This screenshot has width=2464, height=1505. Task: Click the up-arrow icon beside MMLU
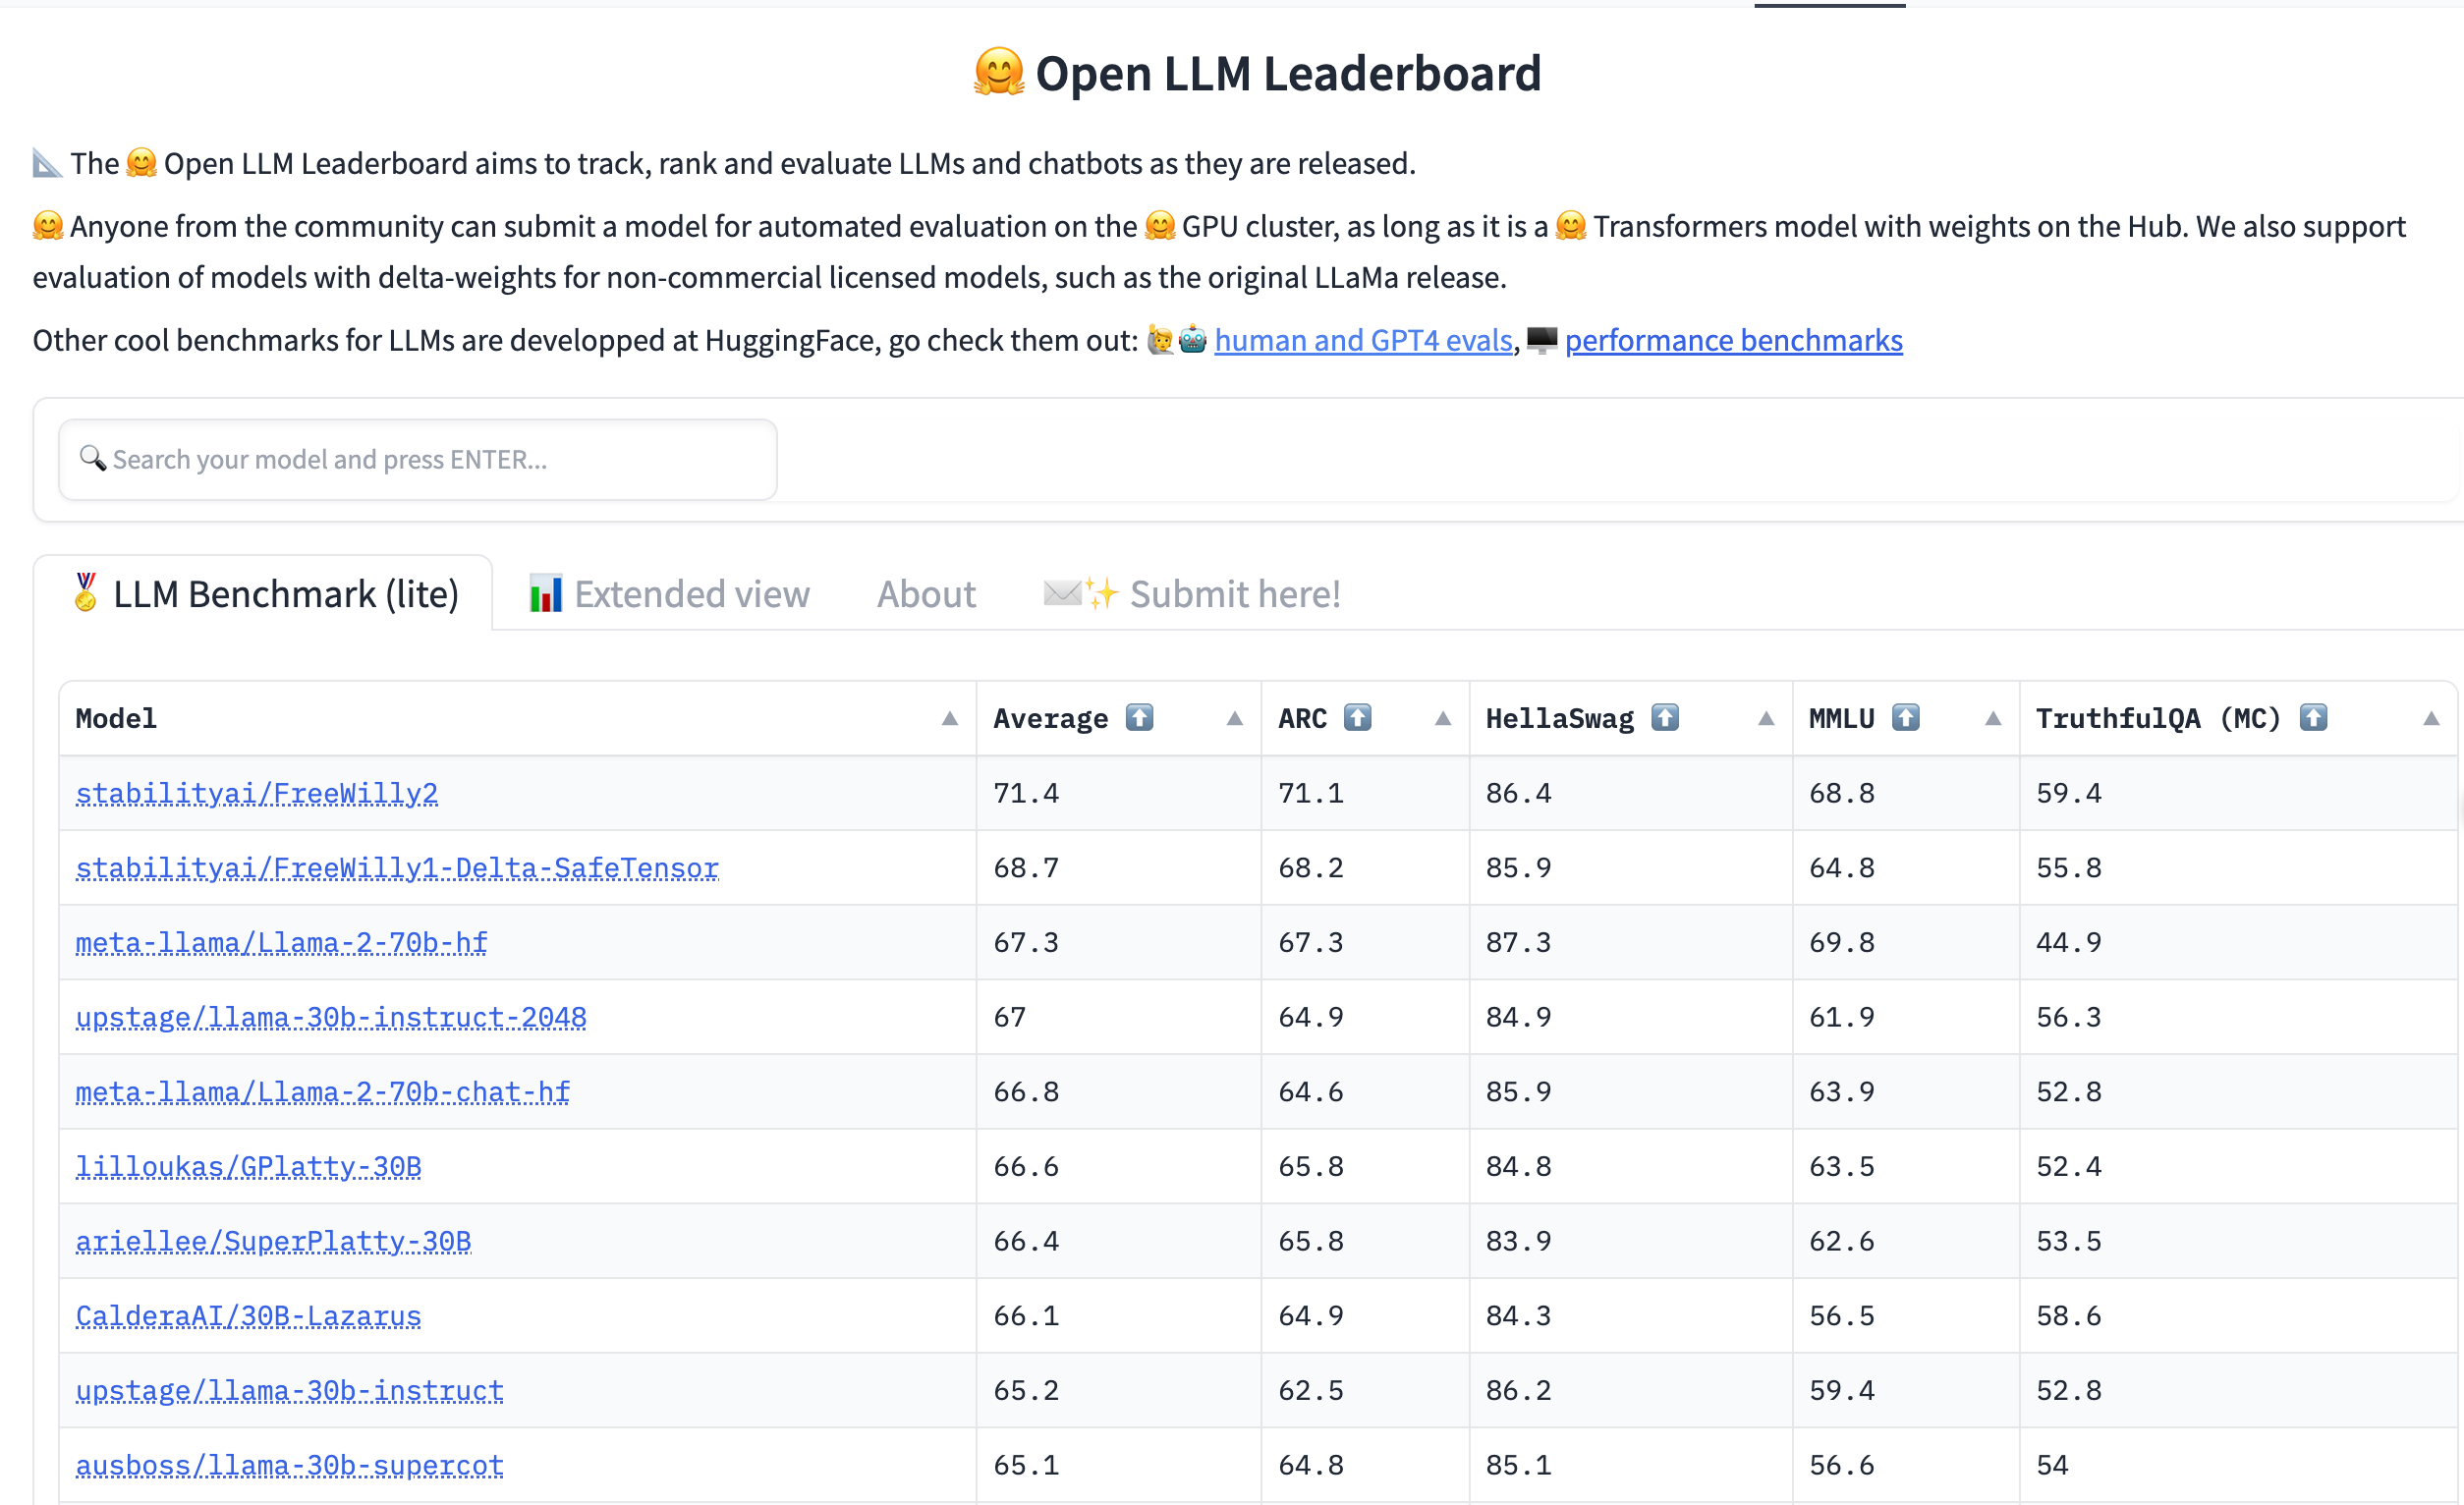pos(1905,717)
